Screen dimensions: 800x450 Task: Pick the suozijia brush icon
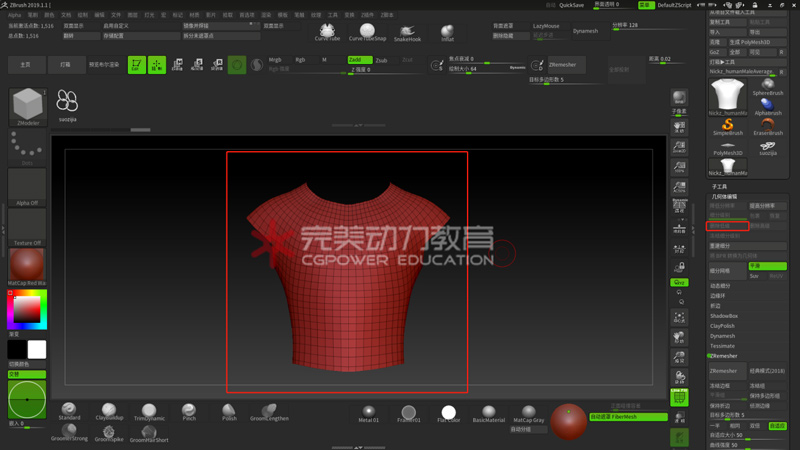coord(67,106)
